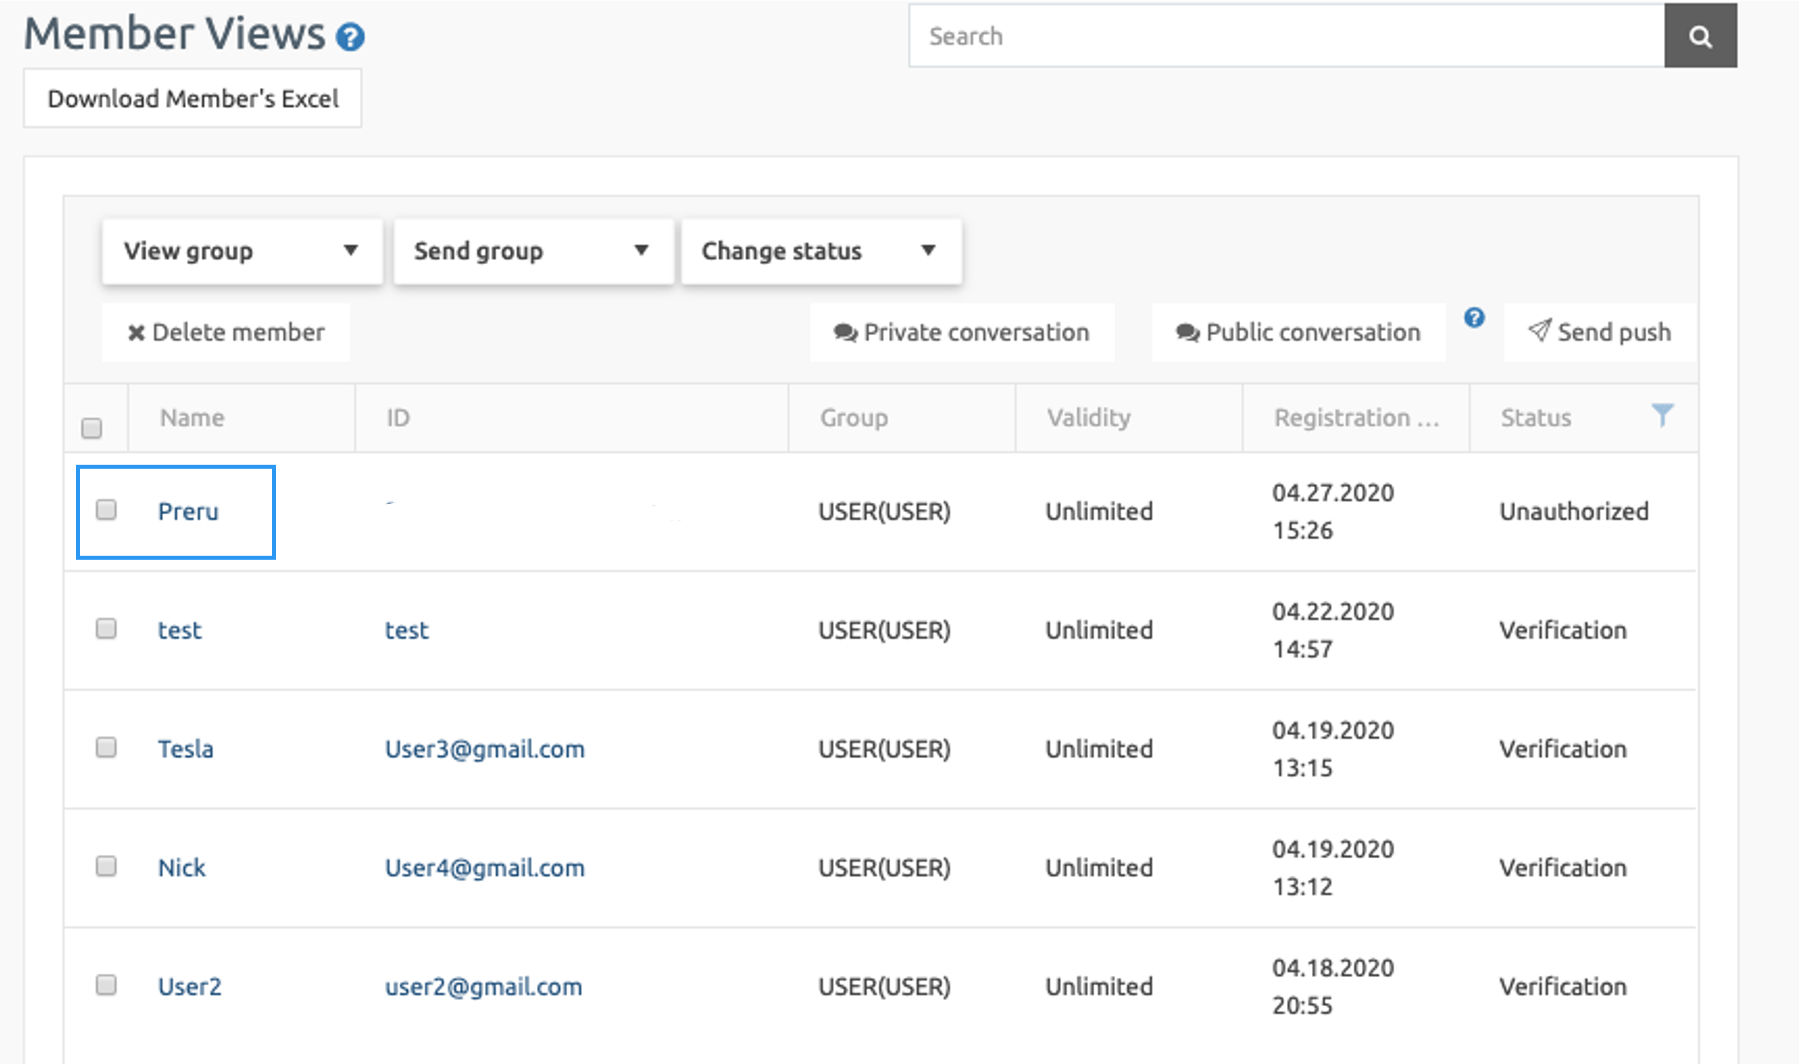Viewport: 1799px width, 1064px height.
Task: Start a Private conversation
Action: pyautogui.click(x=961, y=332)
